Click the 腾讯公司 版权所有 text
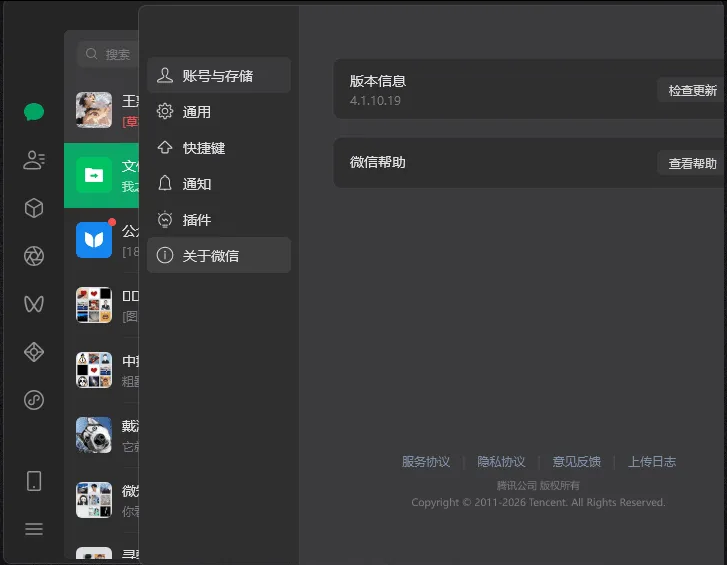This screenshot has width=727, height=565. 538,485
